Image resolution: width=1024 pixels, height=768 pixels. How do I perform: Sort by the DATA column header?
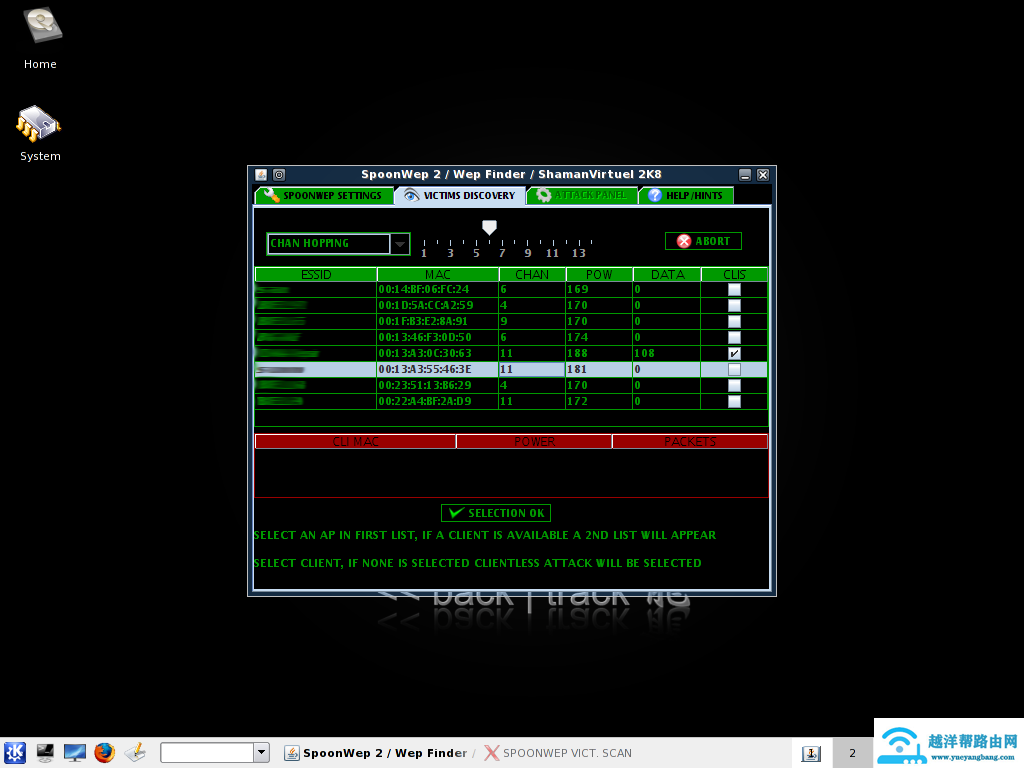(667, 274)
